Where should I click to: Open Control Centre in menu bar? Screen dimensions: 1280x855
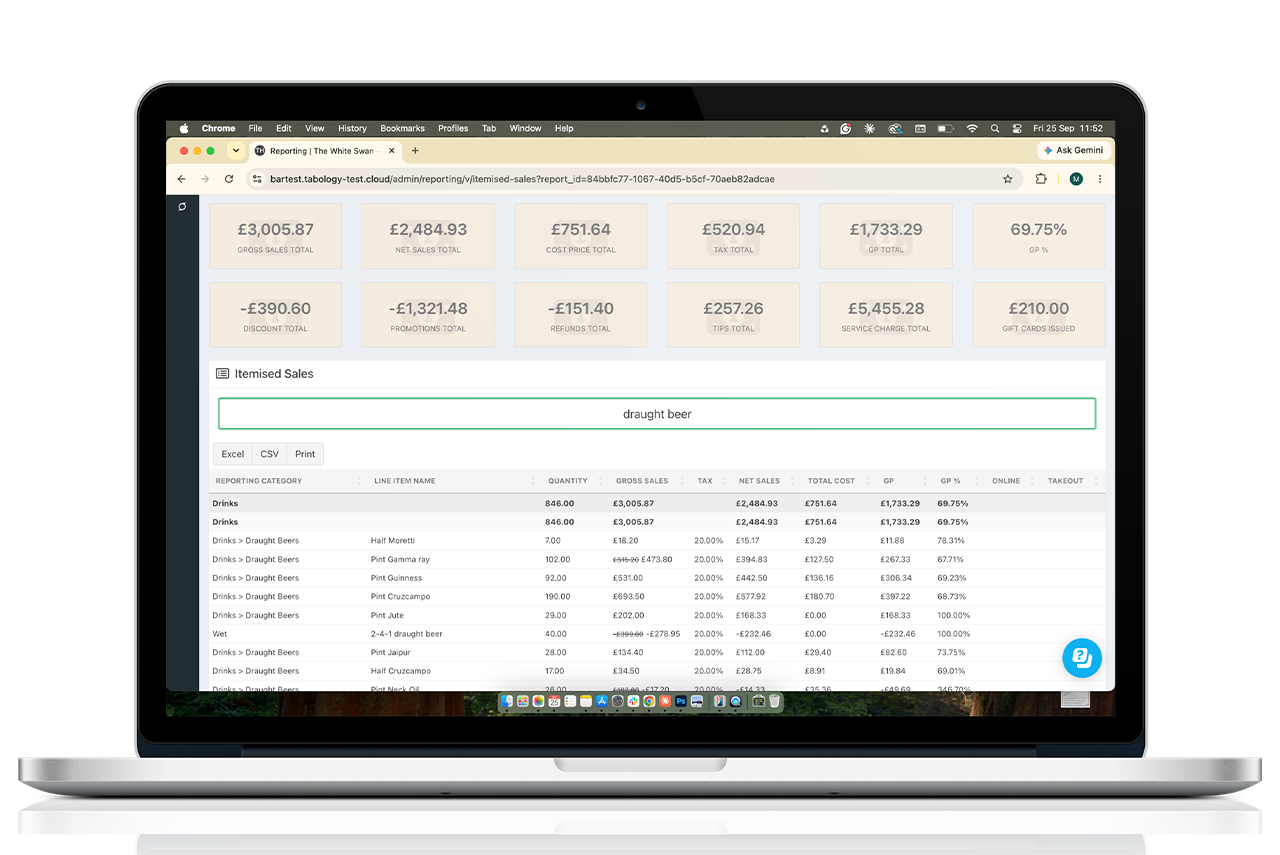coord(1017,128)
